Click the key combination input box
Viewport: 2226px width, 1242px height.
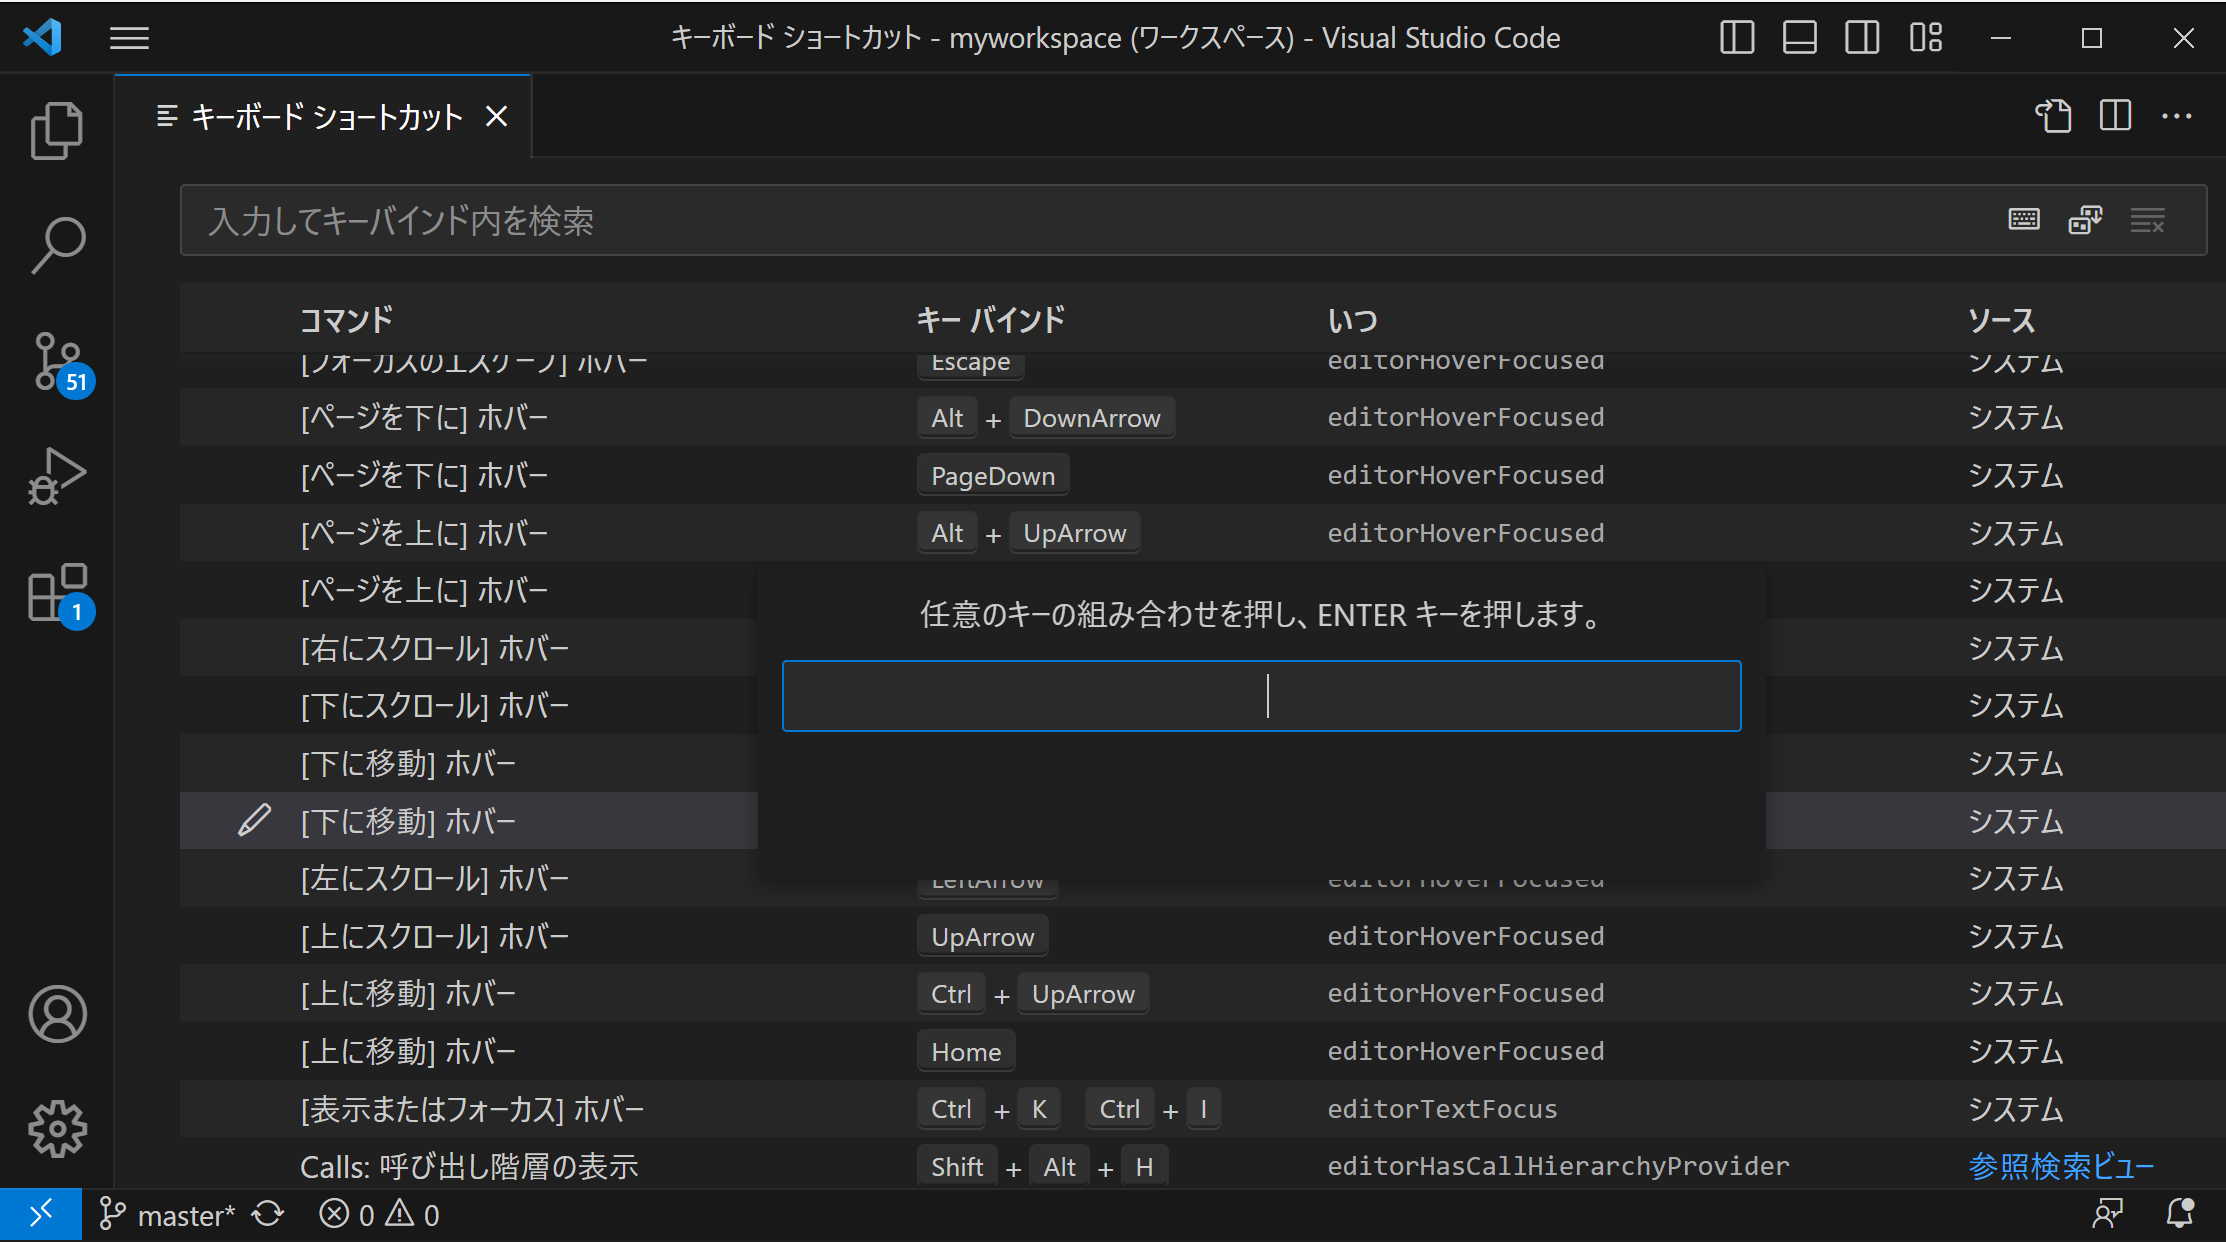coord(1261,696)
